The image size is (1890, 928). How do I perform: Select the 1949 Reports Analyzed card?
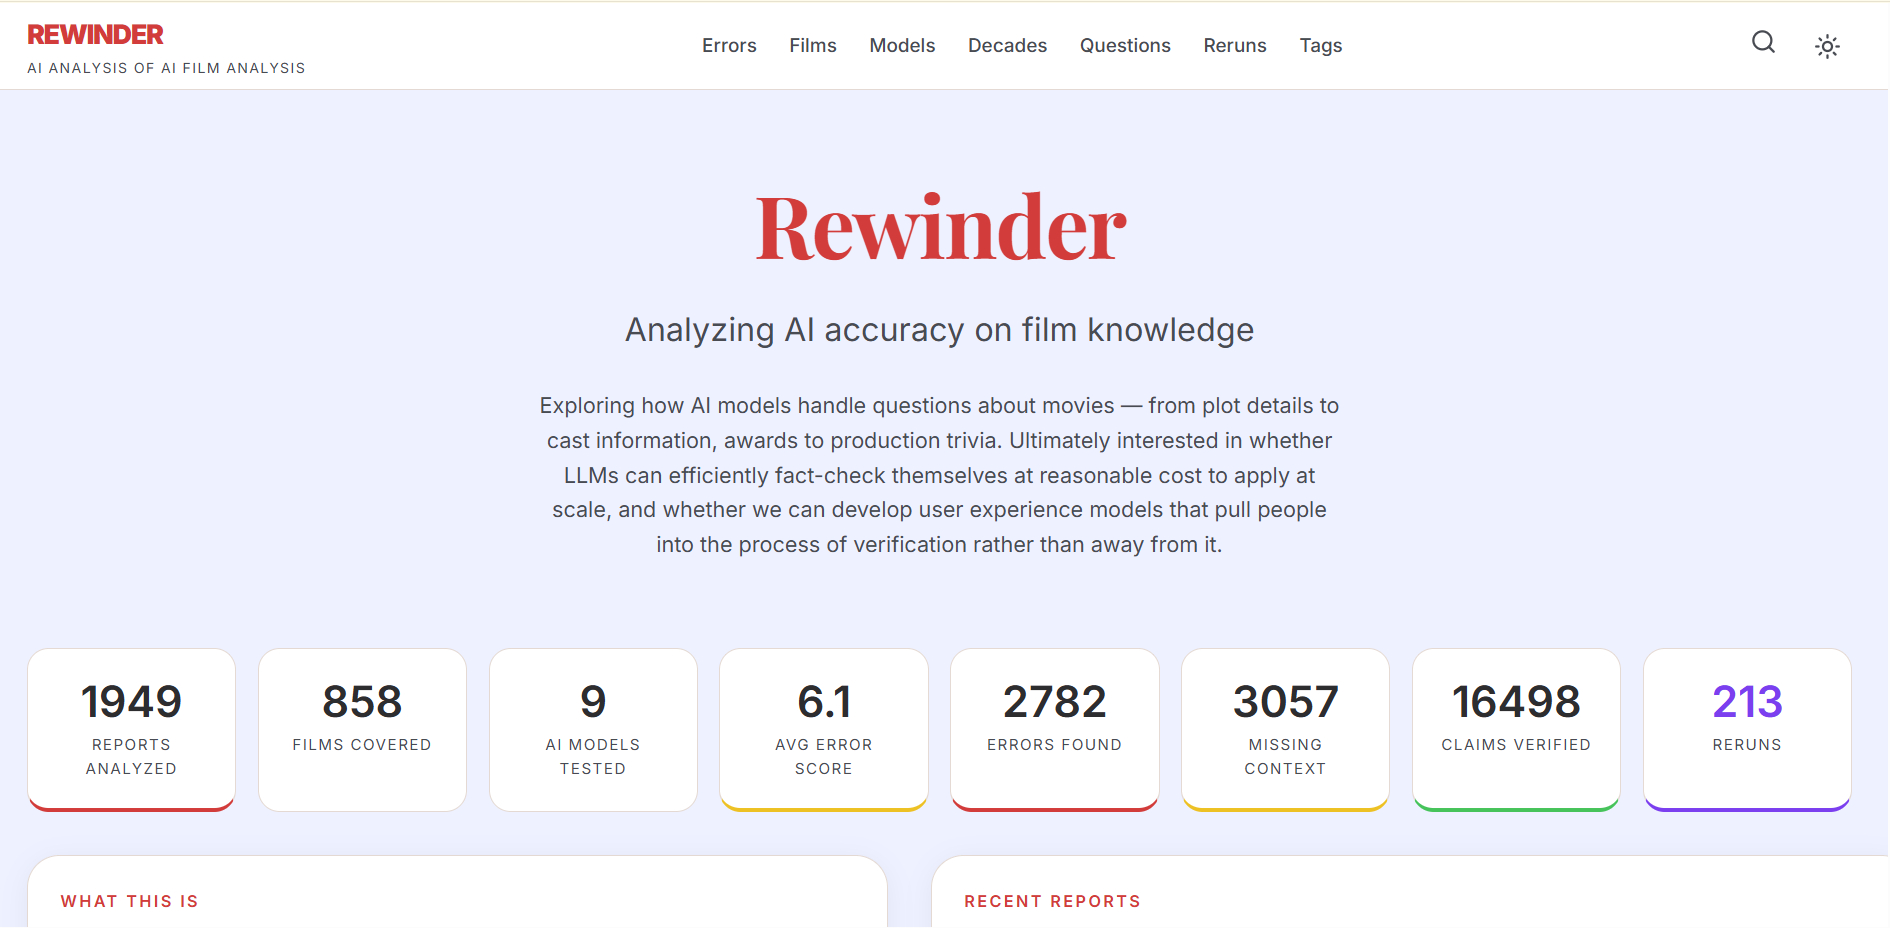[131, 729]
